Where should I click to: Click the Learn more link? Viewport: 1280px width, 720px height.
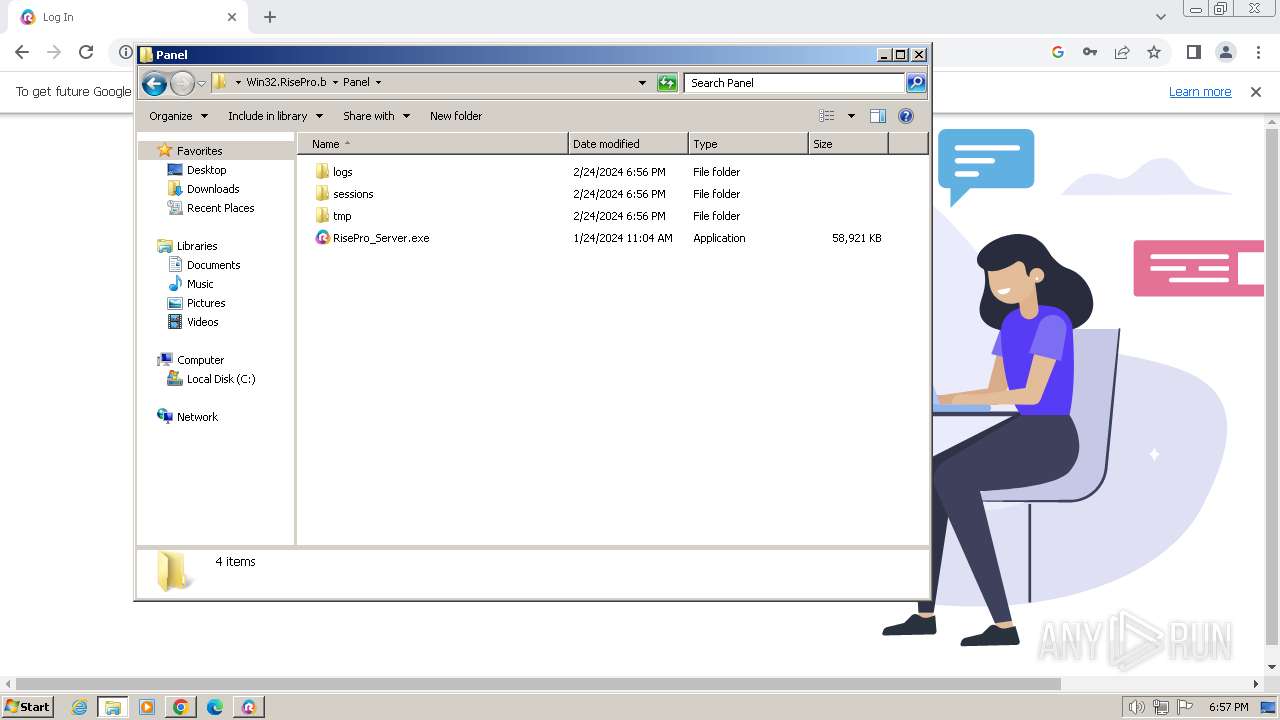click(1200, 92)
